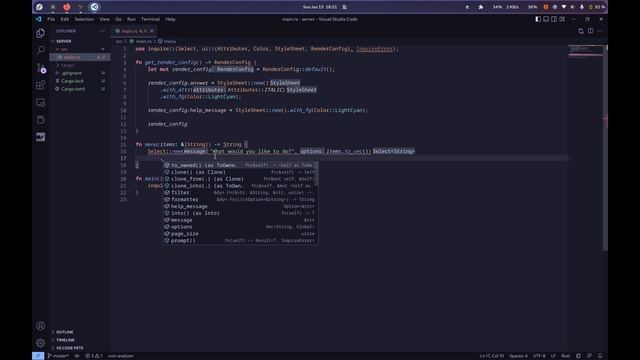Open the .gitignore file
Viewport: 640px width, 360px height.
80,73
